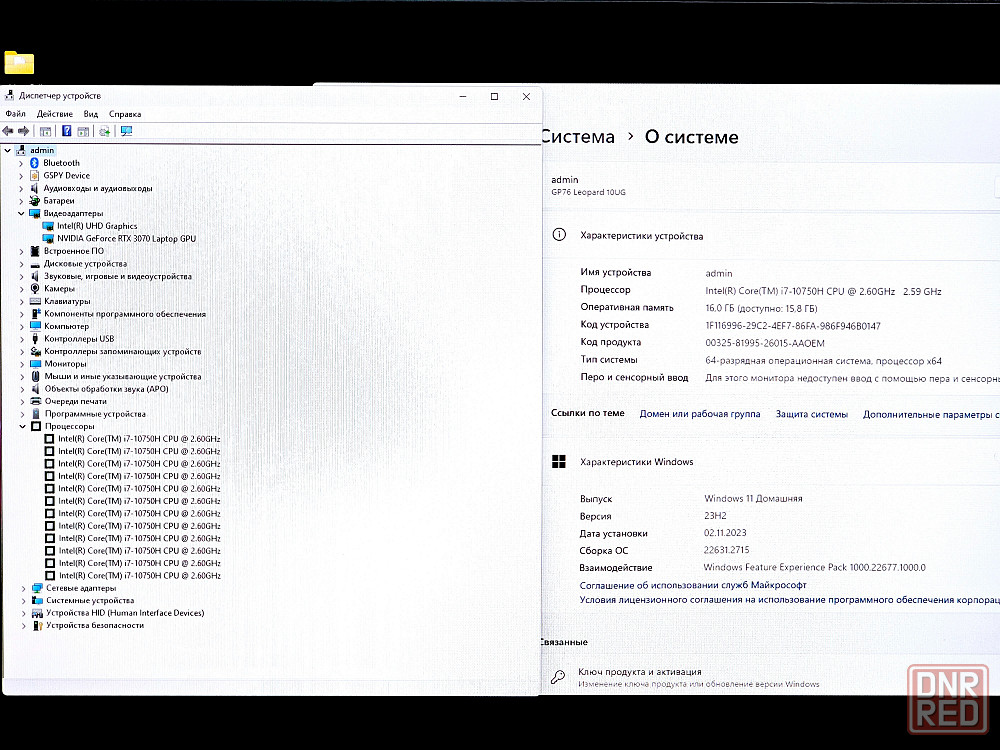This screenshot has width=1000, height=750.
Task: Open Ключ продукта и активация
Action: (640, 672)
